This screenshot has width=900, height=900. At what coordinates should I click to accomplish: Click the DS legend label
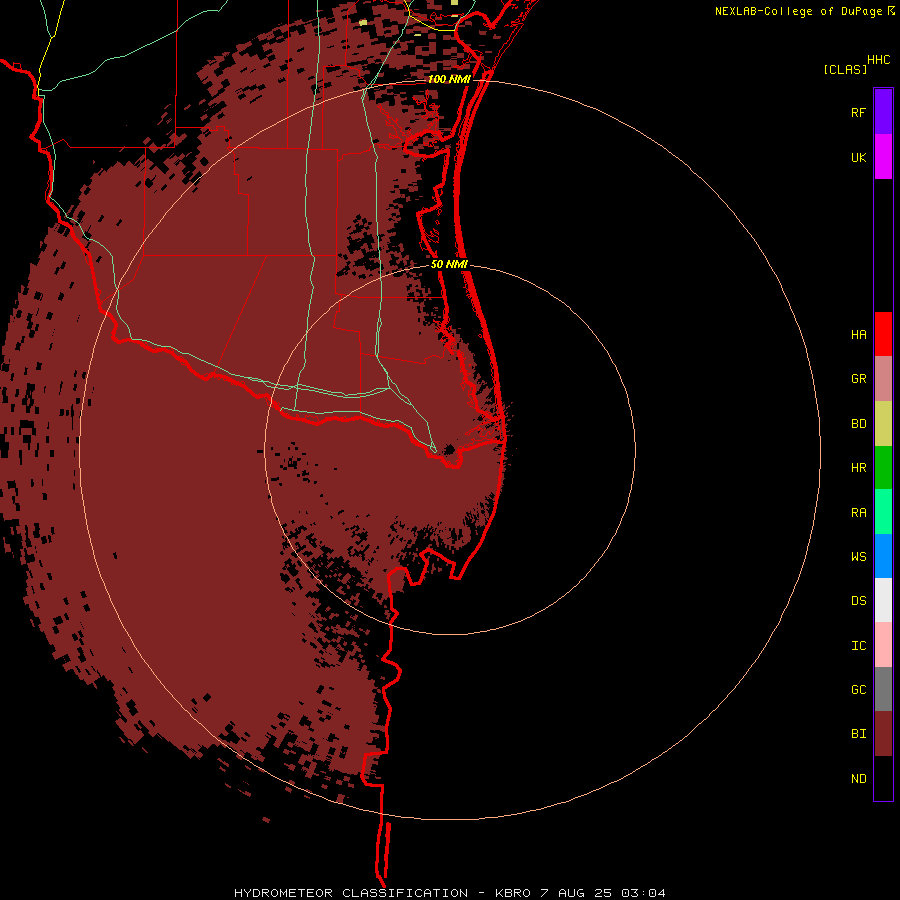coord(858,601)
